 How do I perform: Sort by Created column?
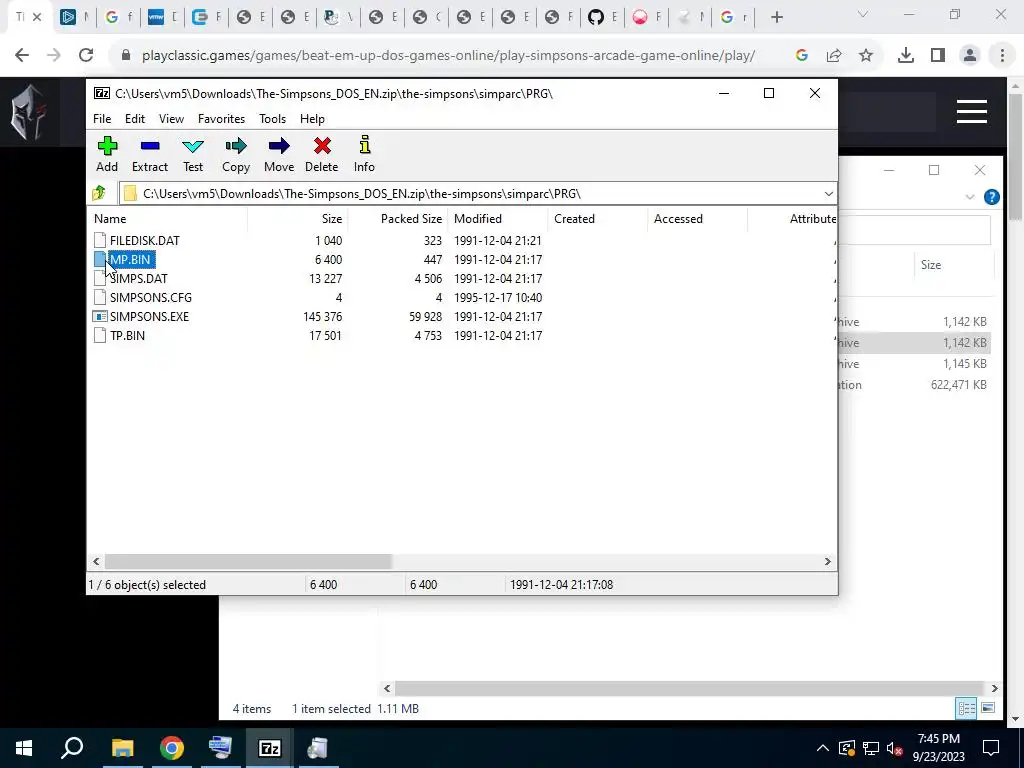598,219
